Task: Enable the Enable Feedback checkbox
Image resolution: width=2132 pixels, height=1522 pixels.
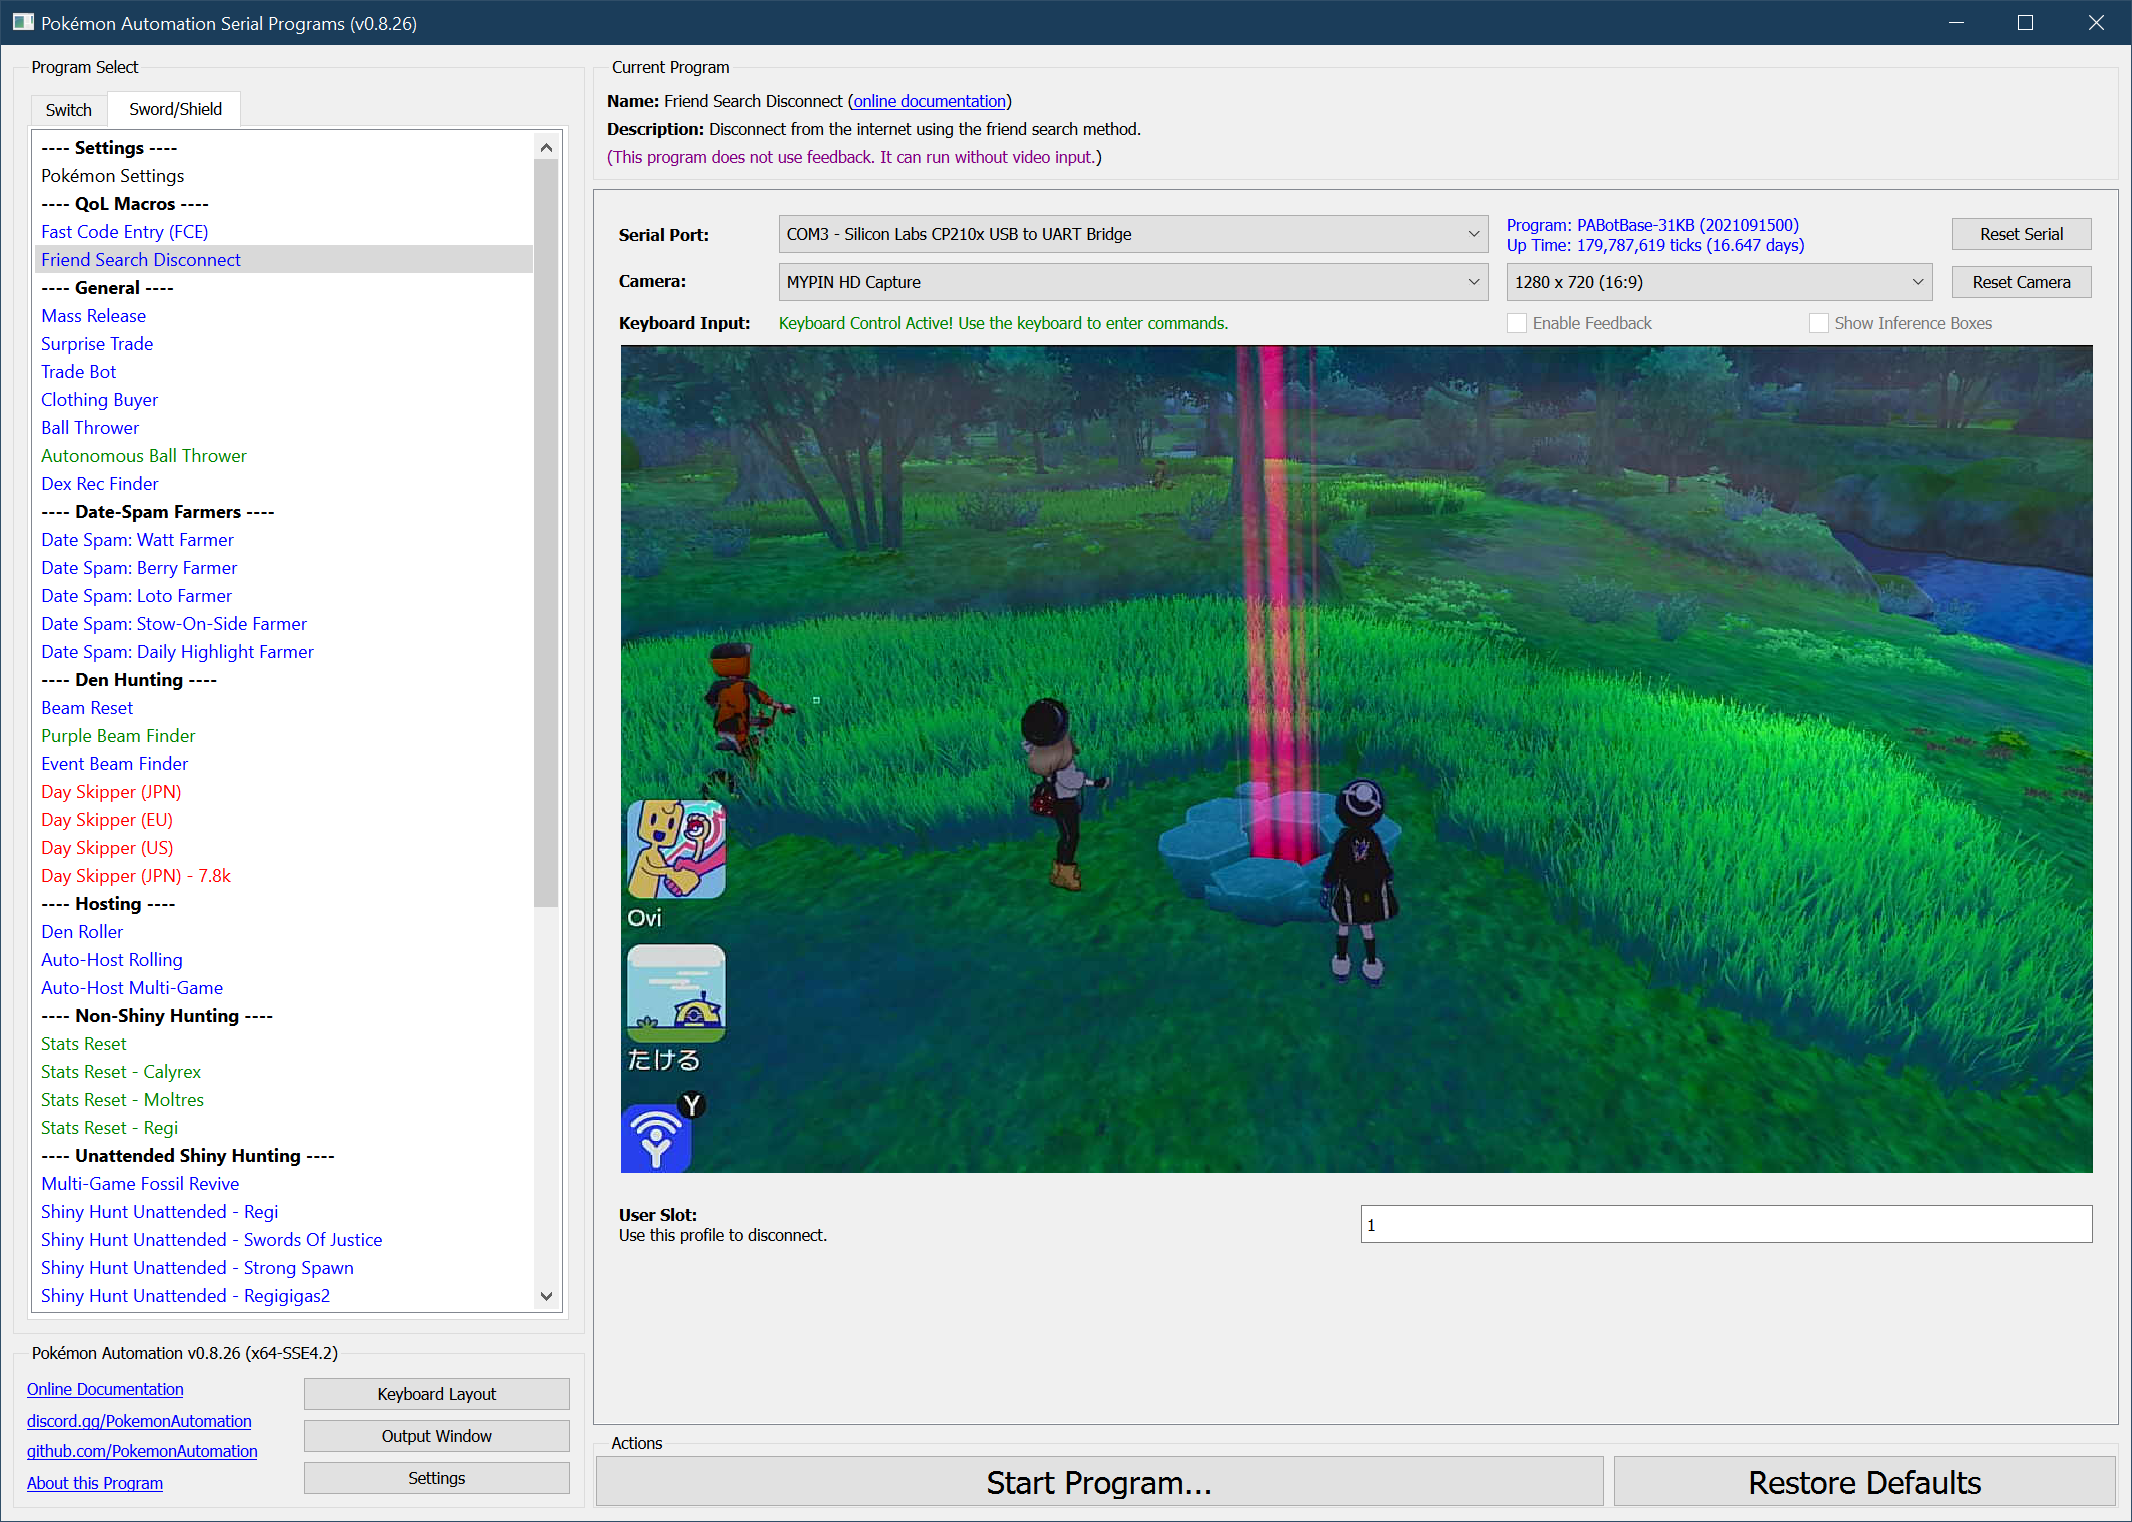Action: 1517,323
